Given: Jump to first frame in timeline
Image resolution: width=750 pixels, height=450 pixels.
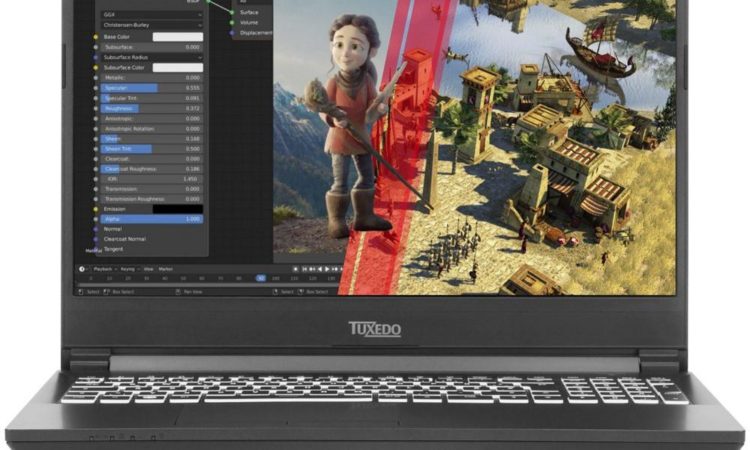Looking at the screenshot, I should [304, 269].
